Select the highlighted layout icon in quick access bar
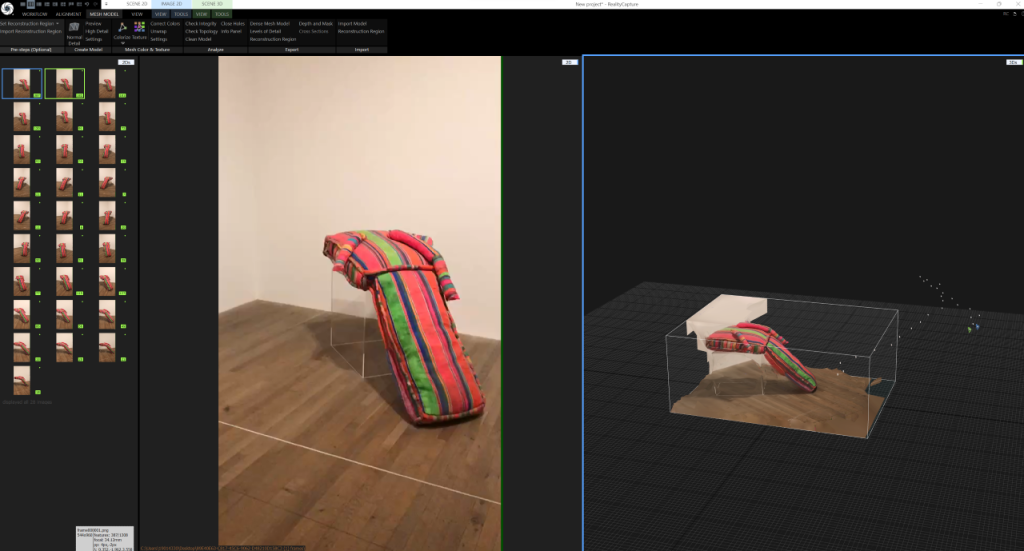Viewport: 1024px width, 551px height. (x=31, y=4)
